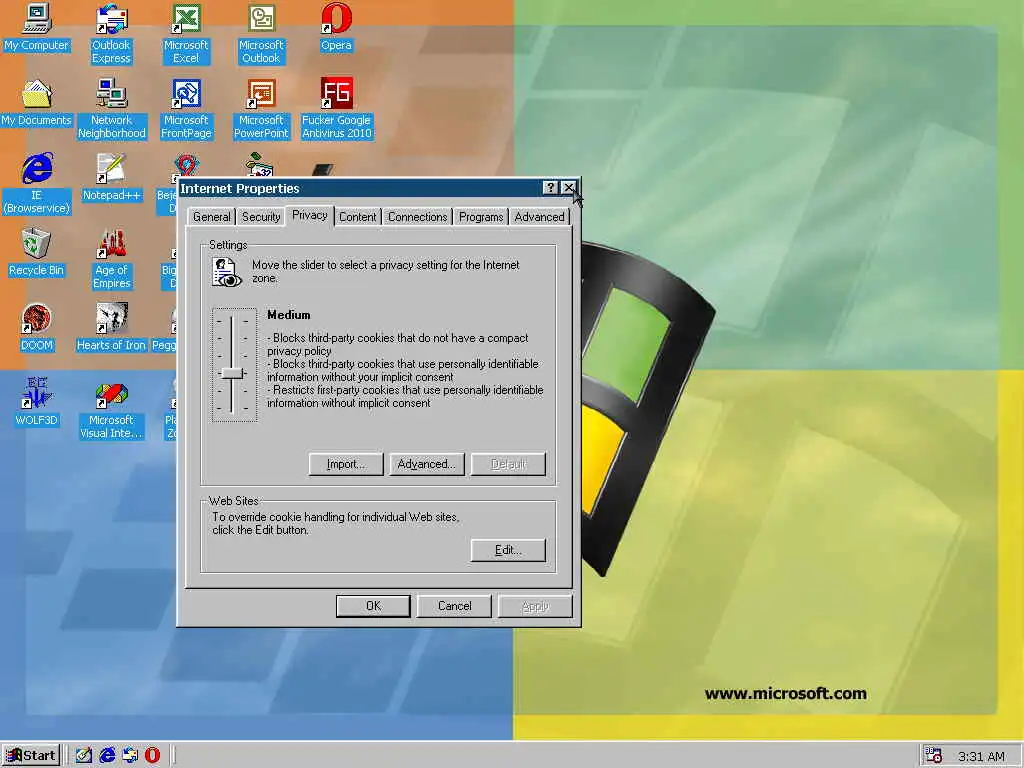The height and width of the screenshot is (768, 1024).
Task: Click the 3:31 AM clock in tray
Action: point(981,756)
